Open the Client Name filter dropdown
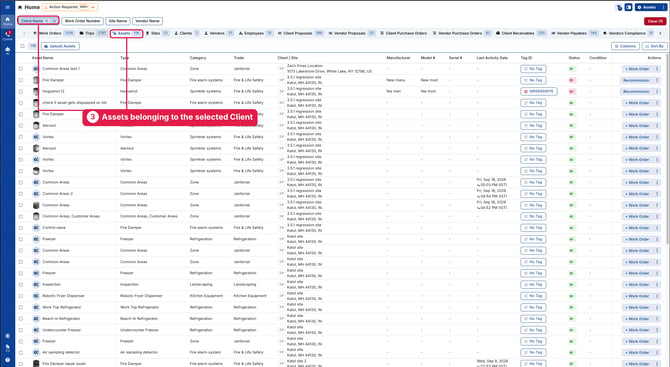This screenshot has height=367, width=670. [38, 21]
